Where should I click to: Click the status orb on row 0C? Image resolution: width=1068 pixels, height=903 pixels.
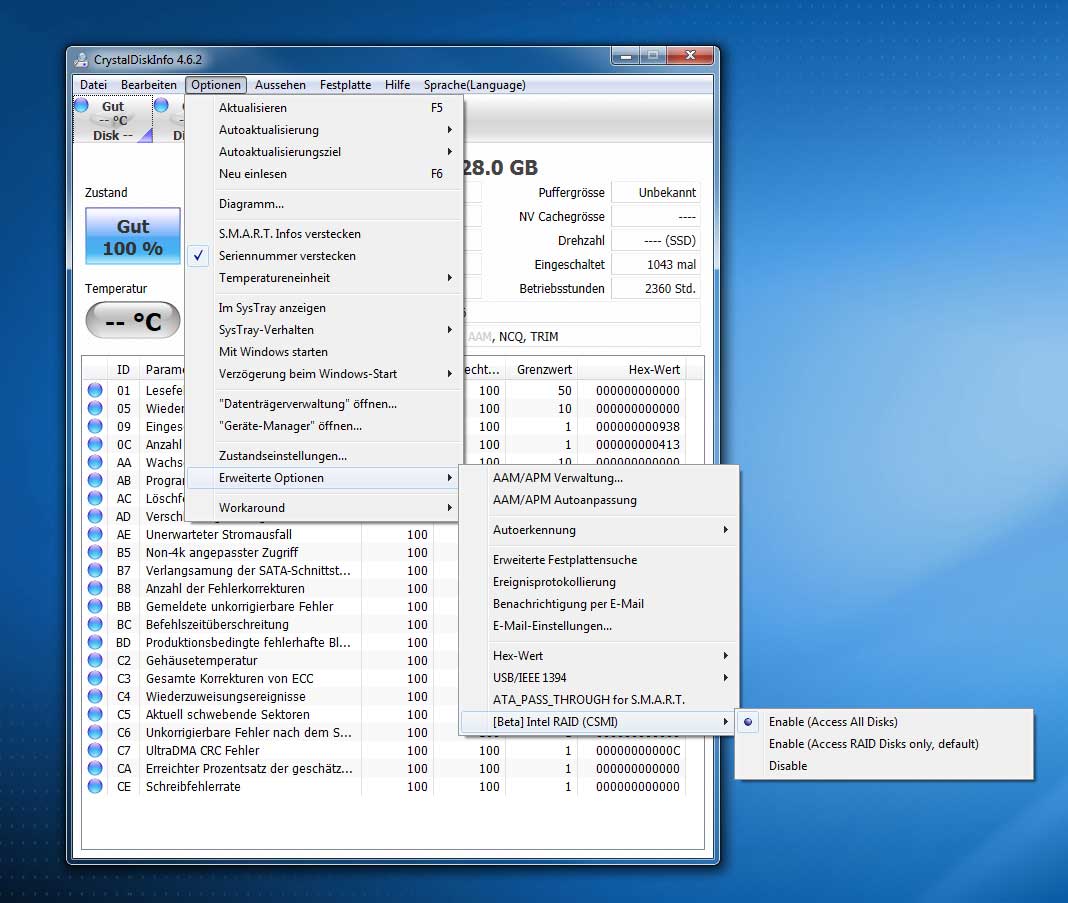[x=95, y=444]
